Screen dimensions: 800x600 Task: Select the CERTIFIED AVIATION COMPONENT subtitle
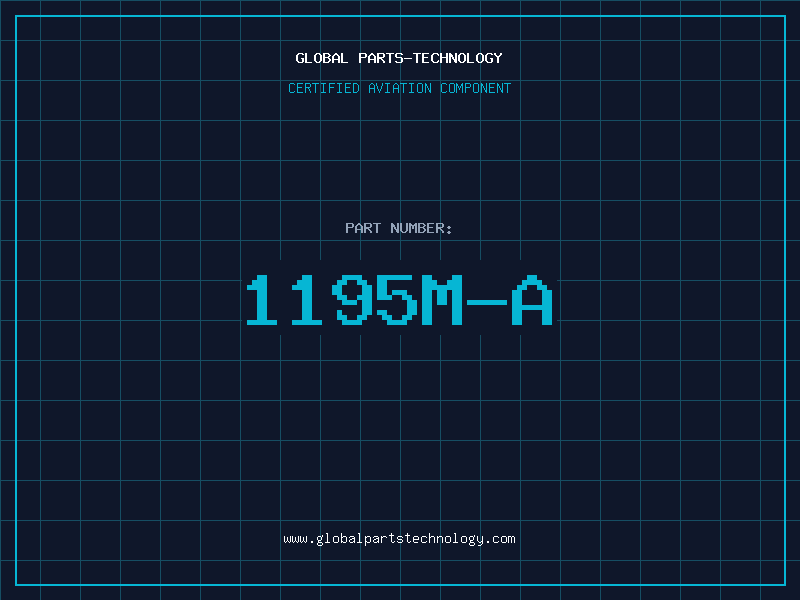[x=399, y=88]
